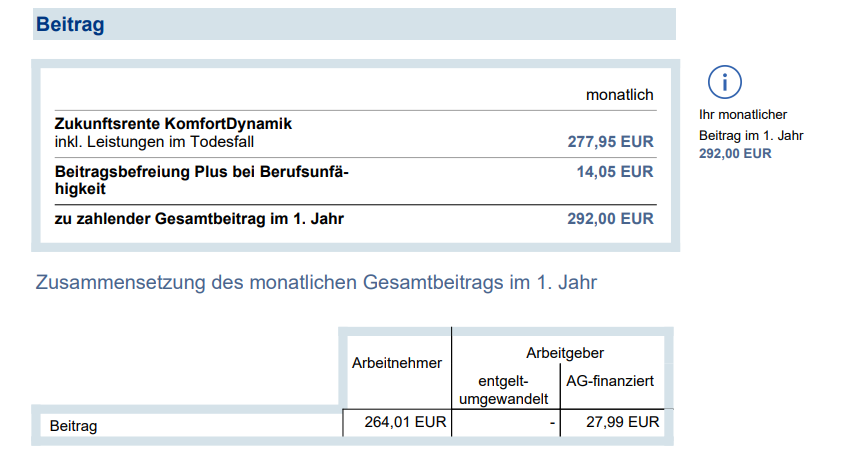Select the 14,05 EUR amount

(x=614, y=172)
